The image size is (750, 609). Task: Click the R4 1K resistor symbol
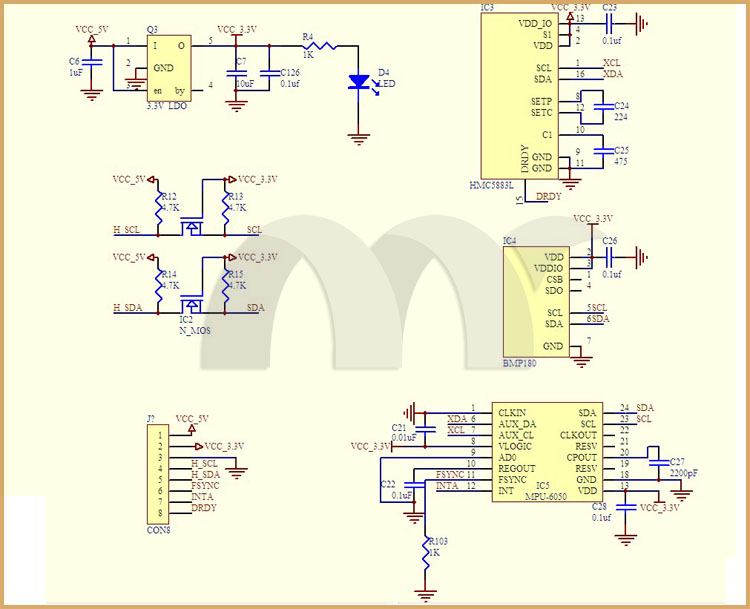click(321, 45)
